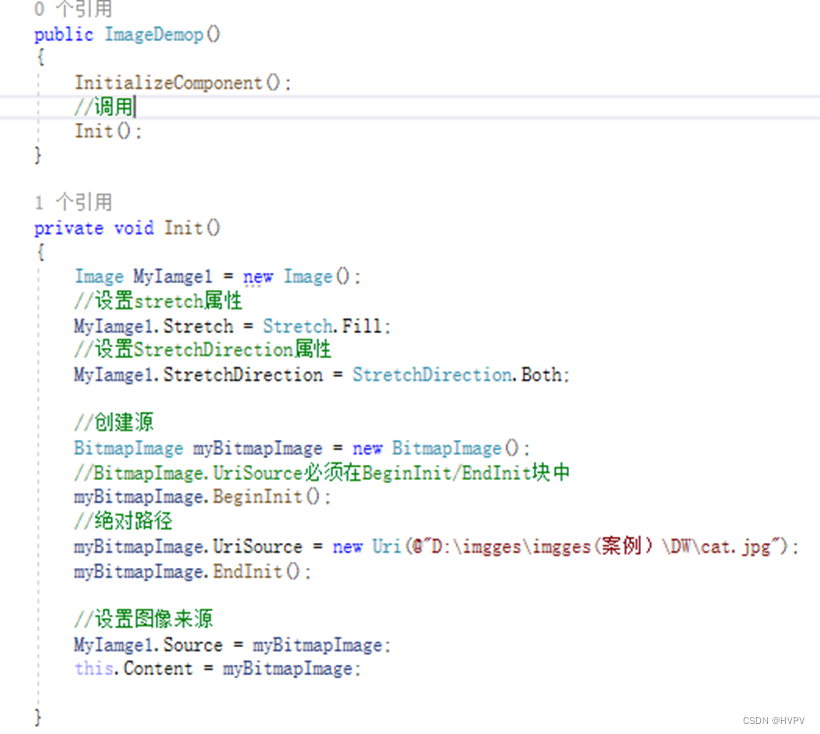Click the 'Image MyIamge1 = new Image();' line
This screenshot has width=820, height=734.
pos(217,277)
